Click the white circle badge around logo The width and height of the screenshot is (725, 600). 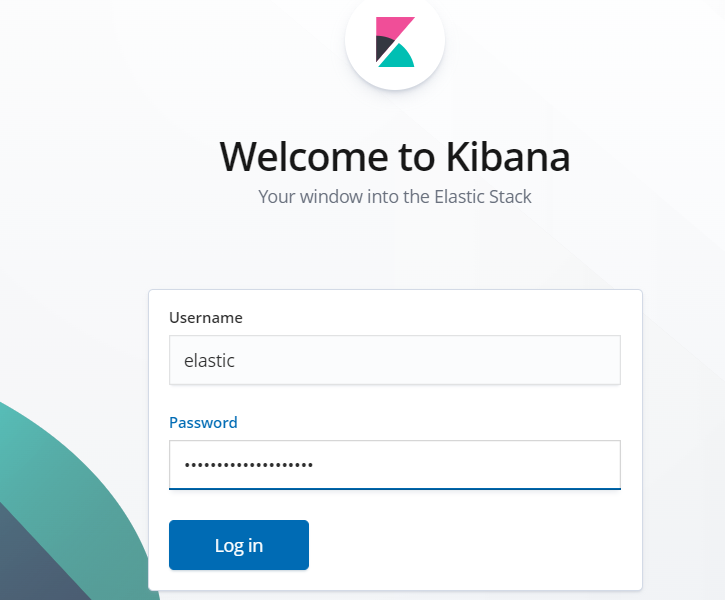(x=395, y=41)
